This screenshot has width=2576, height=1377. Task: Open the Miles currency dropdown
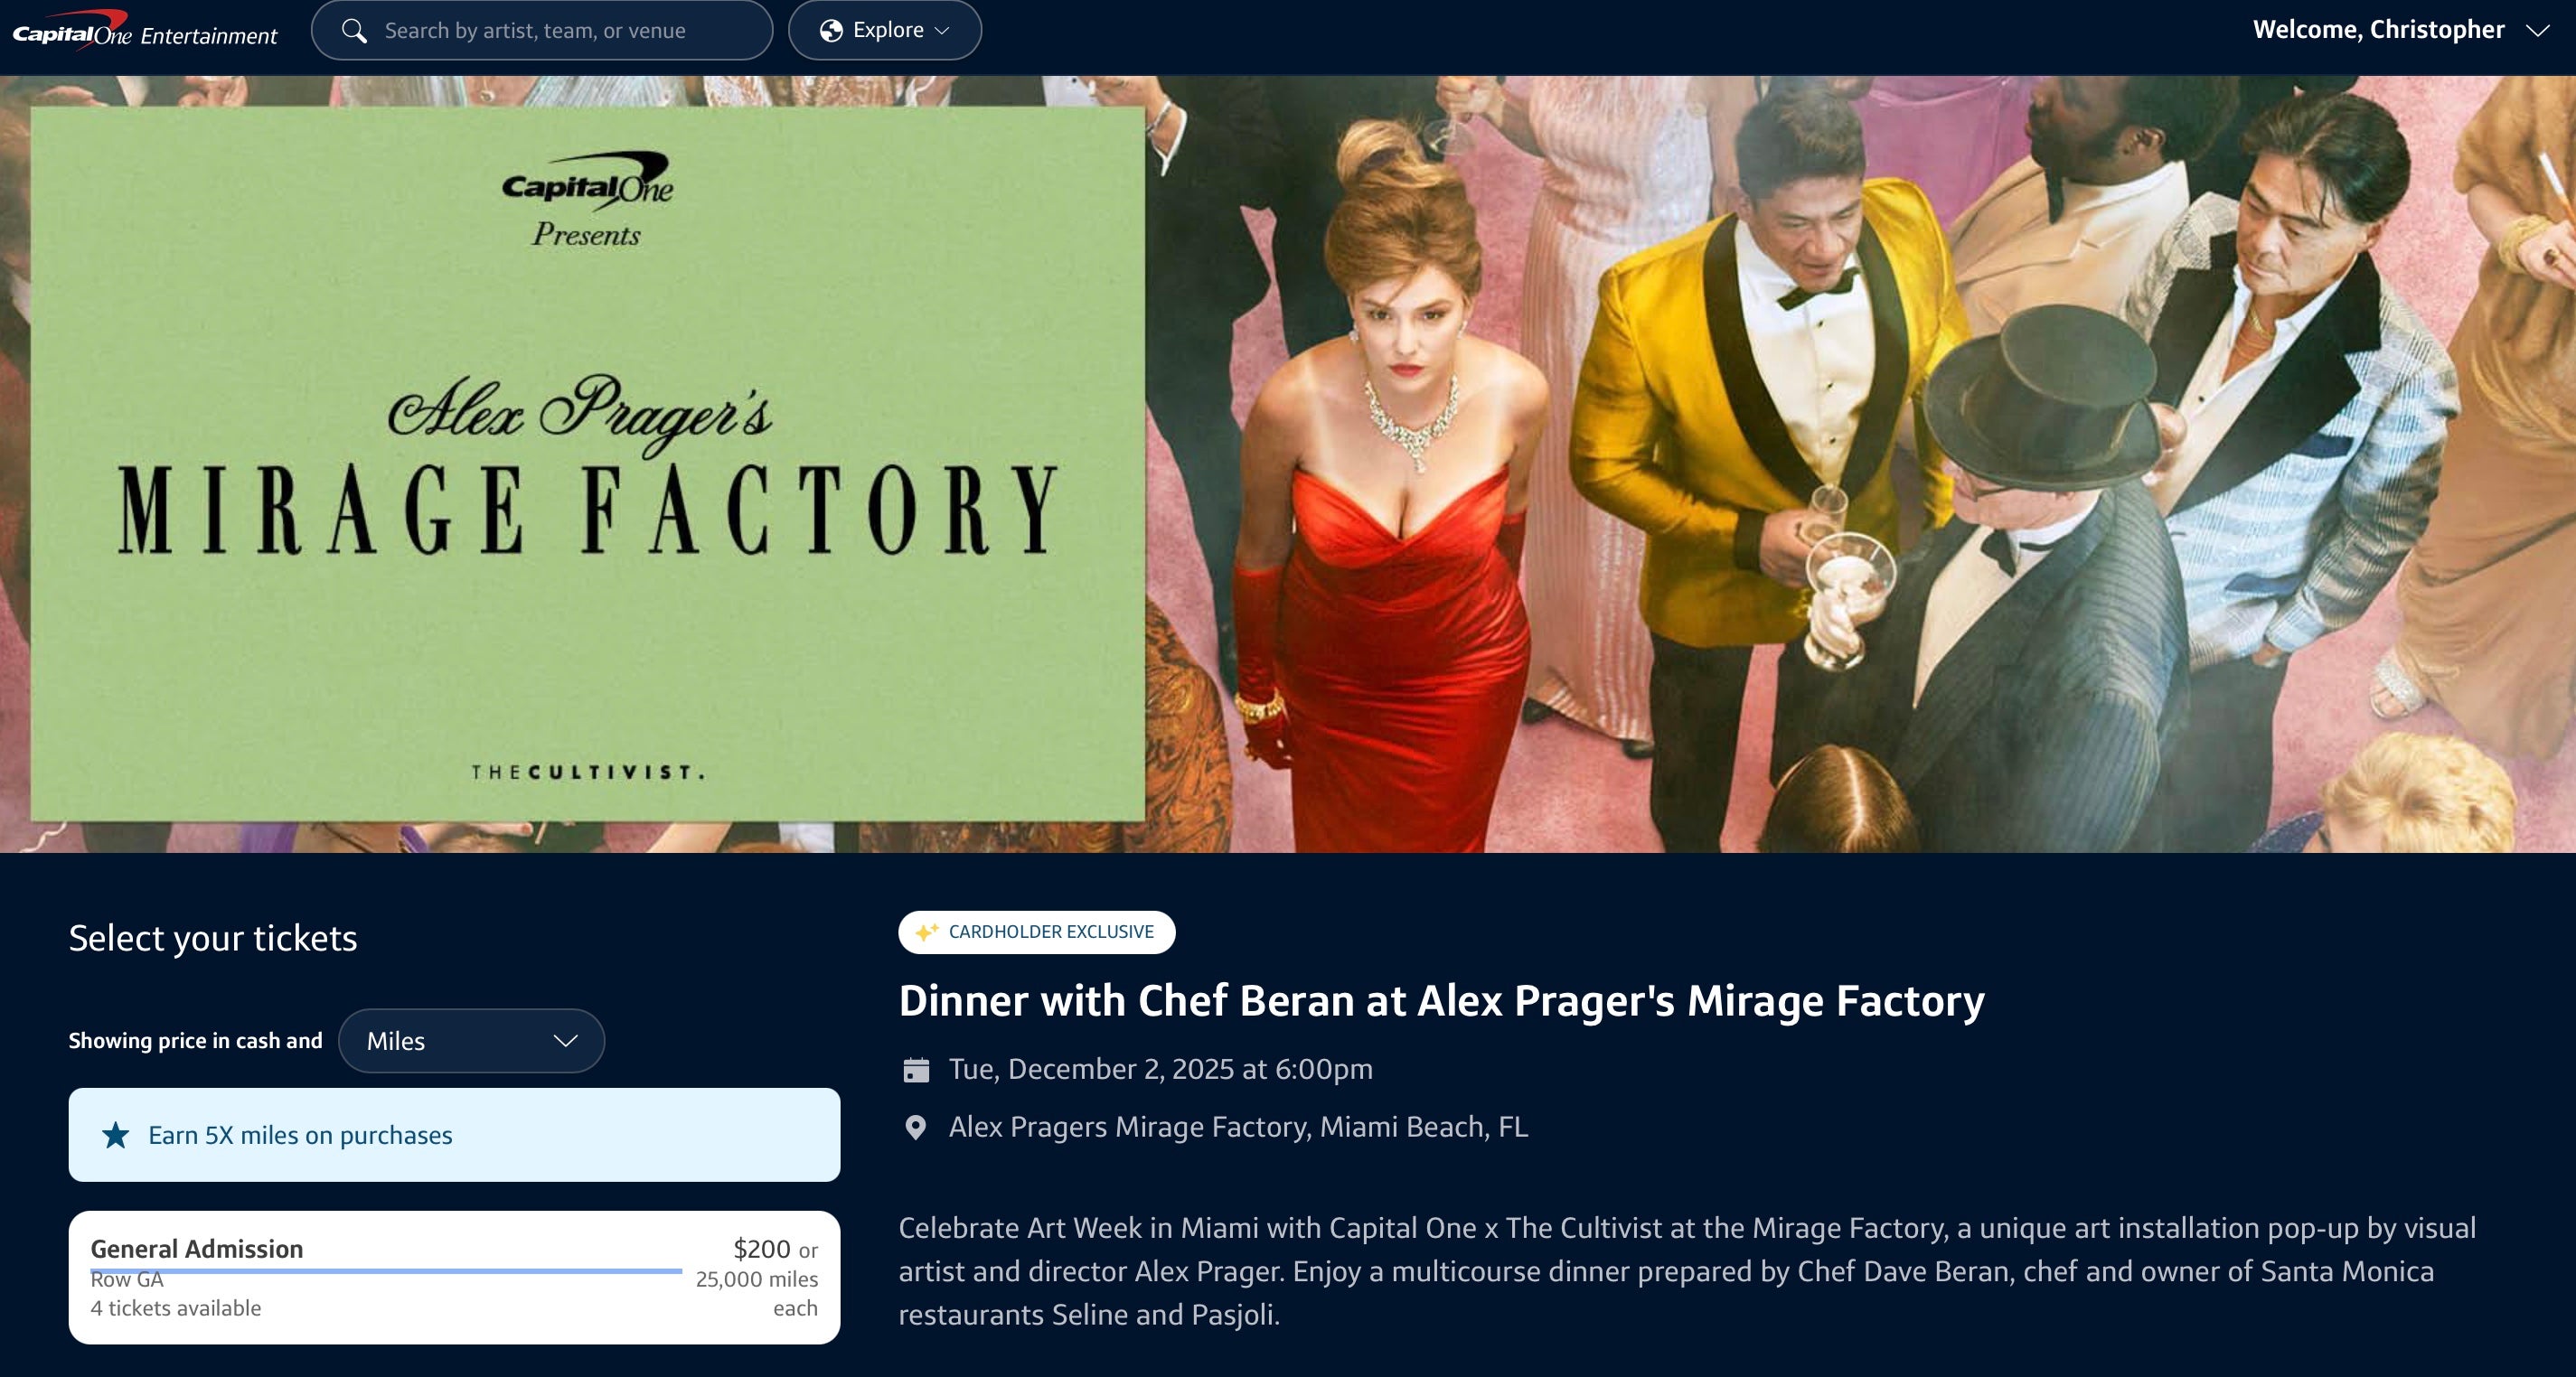click(471, 1040)
